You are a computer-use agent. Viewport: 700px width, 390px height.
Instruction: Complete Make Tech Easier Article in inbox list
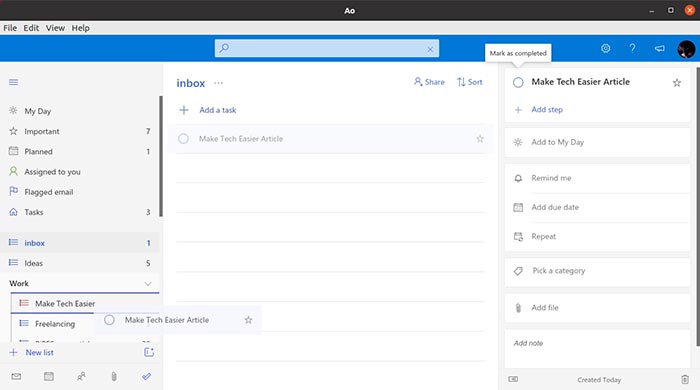[183, 139]
